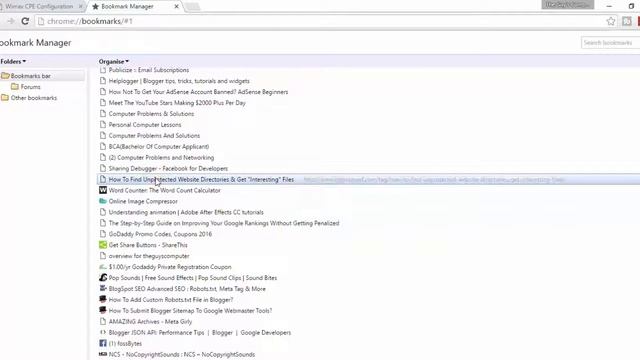Screen dimensions: 640x360
Task: Select 'Publicize : Email Subscriptions' bookmark
Action: 149,70
